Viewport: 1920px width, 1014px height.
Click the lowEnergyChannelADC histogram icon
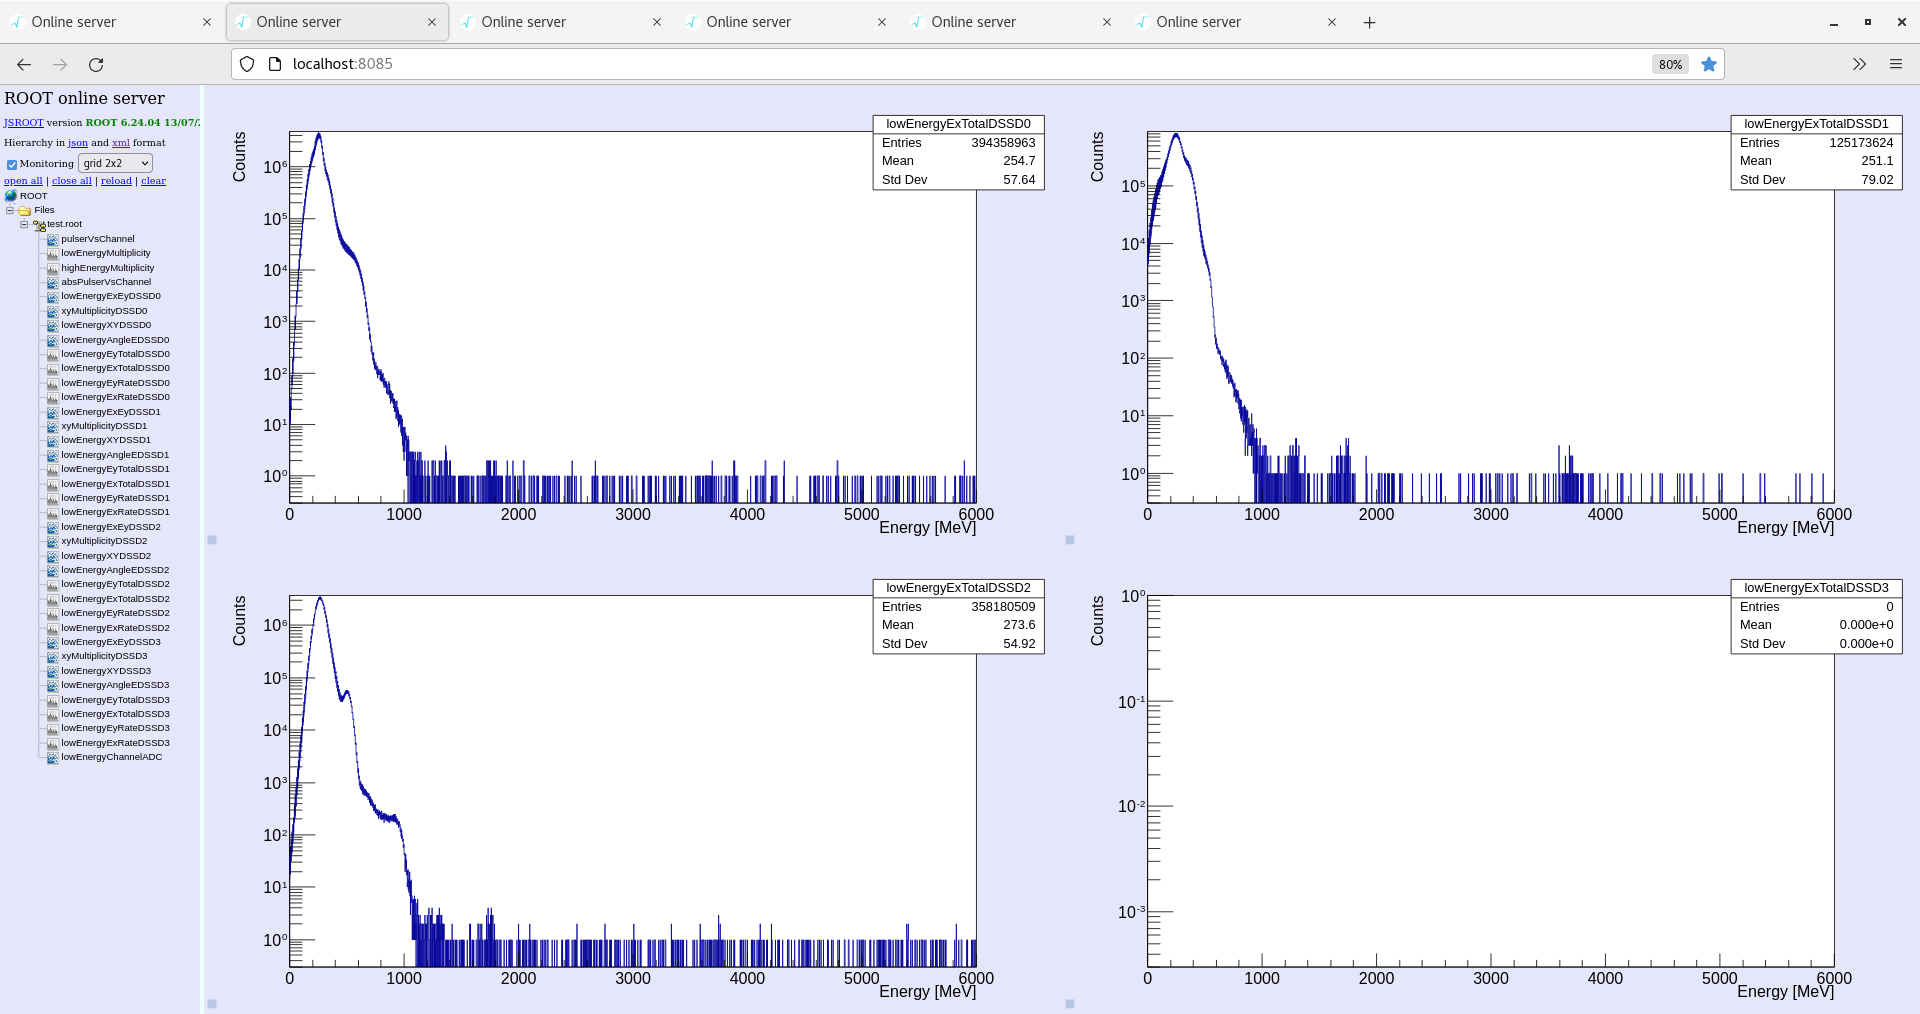[52, 758]
